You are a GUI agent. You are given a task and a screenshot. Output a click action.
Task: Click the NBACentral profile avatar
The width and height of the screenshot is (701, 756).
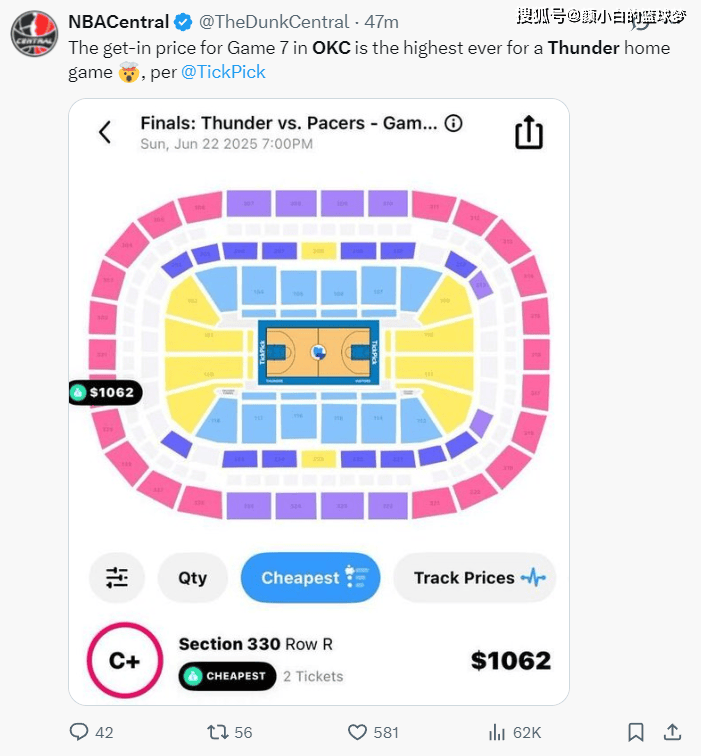click(x=34, y=34)
